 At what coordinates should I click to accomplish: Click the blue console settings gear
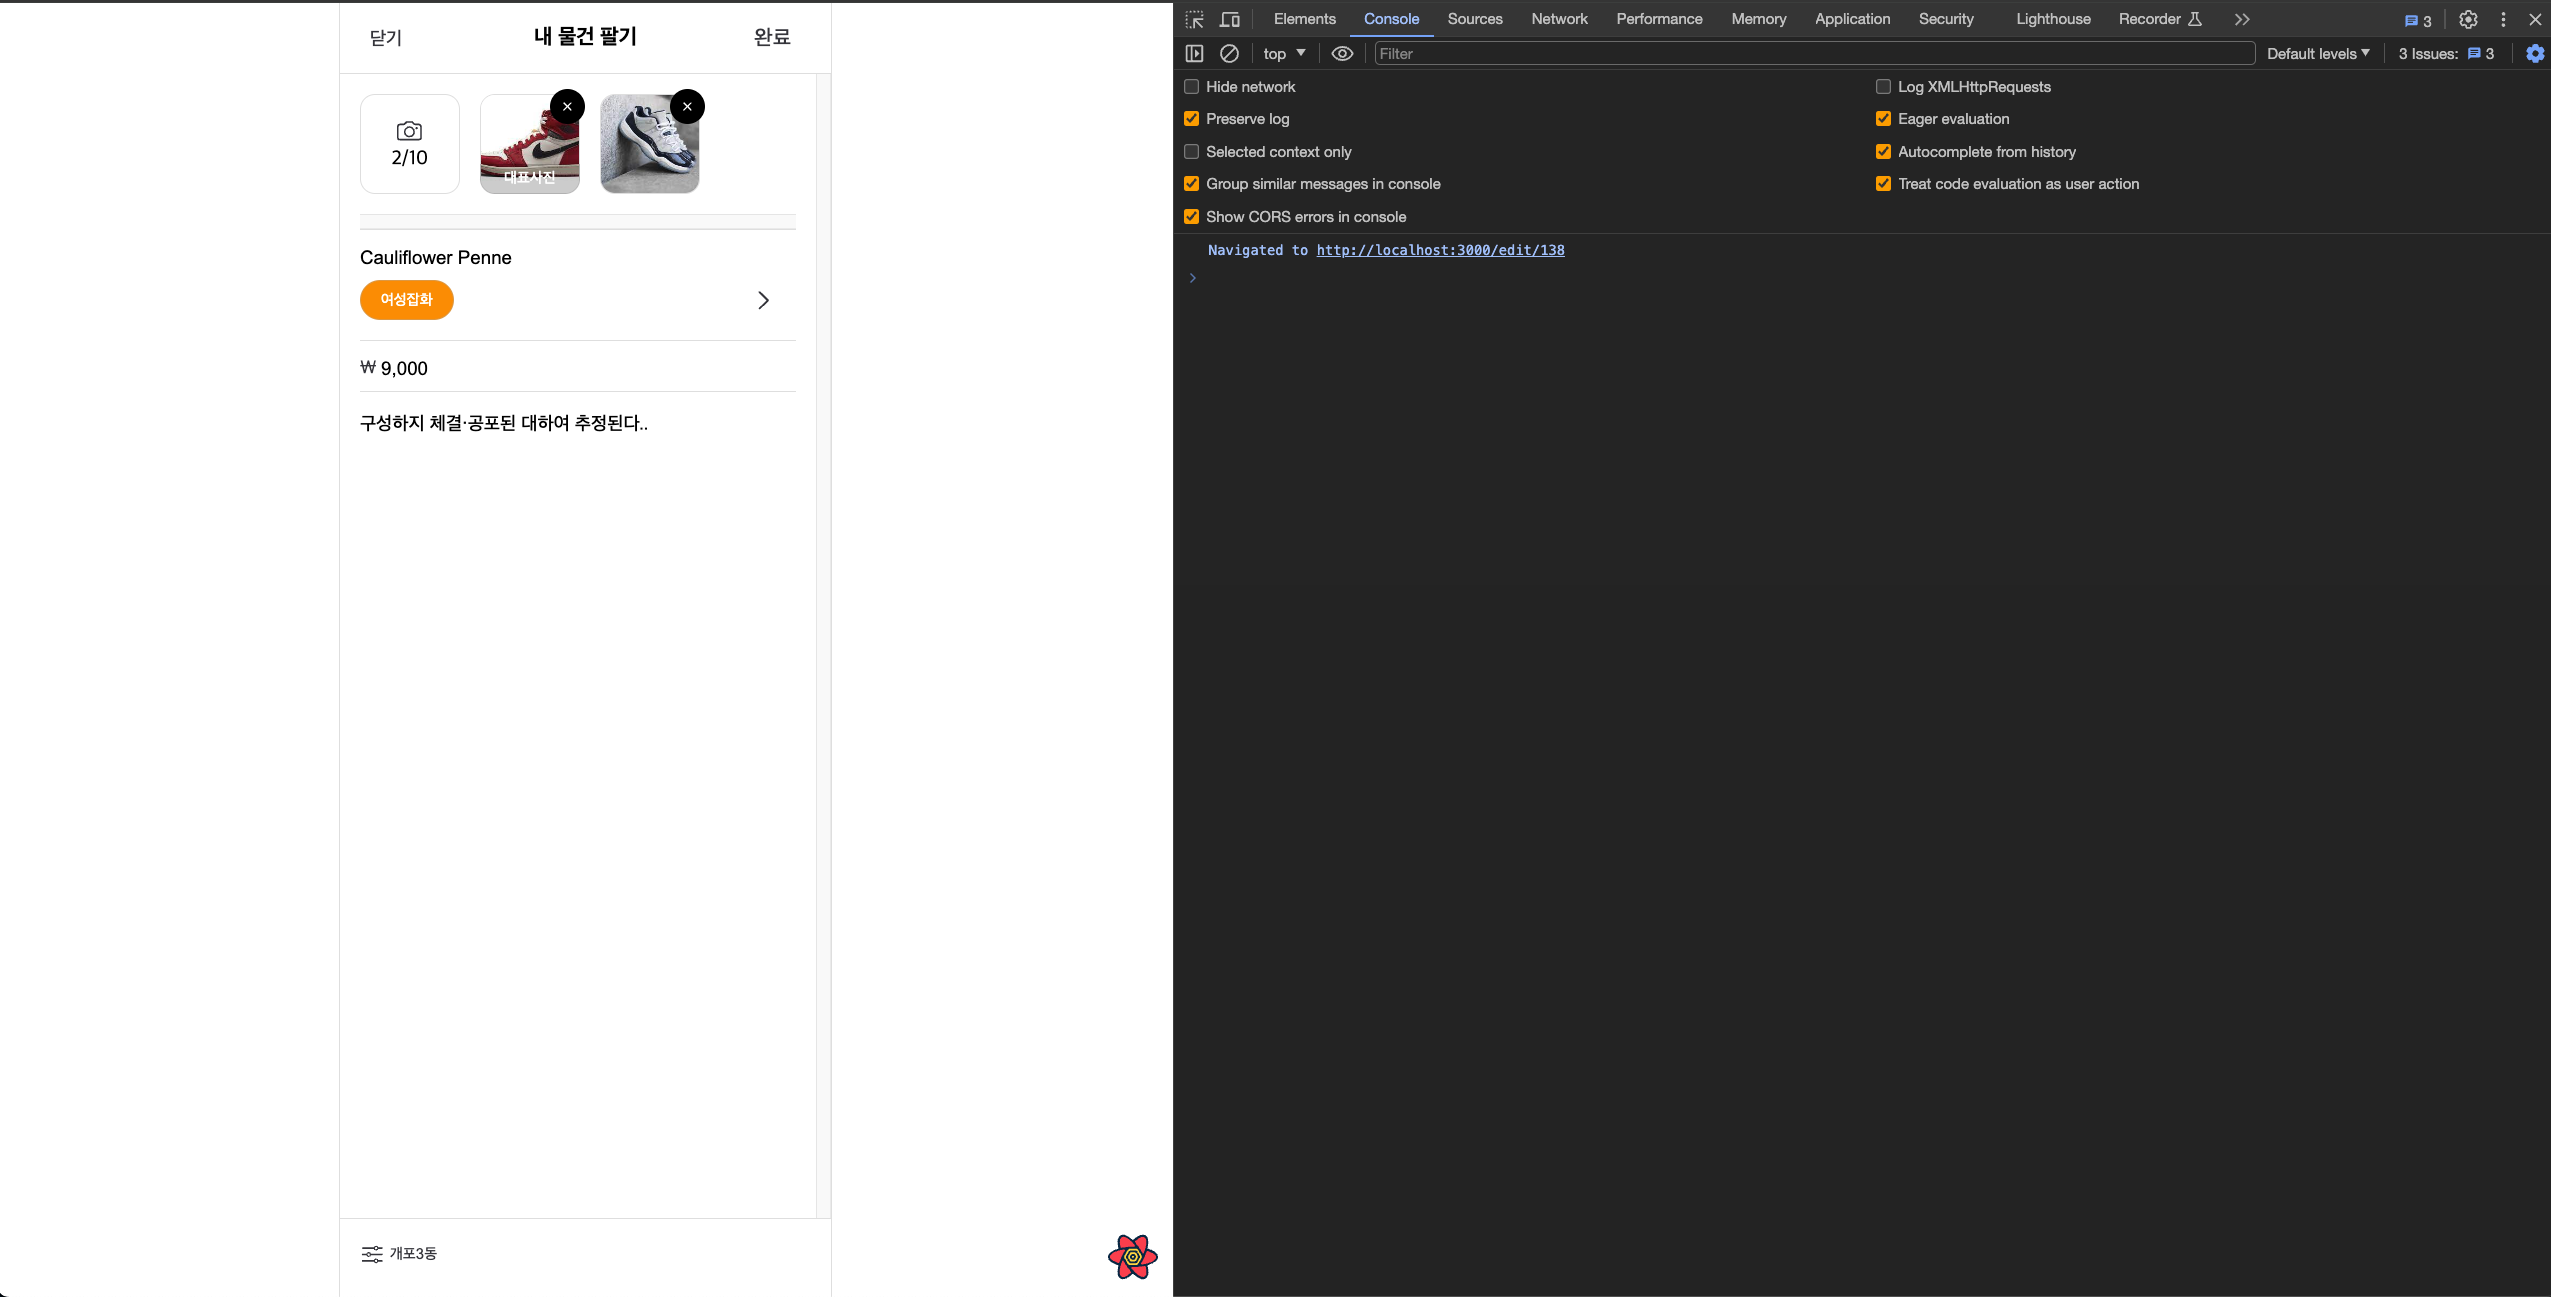coord(2534,53)
